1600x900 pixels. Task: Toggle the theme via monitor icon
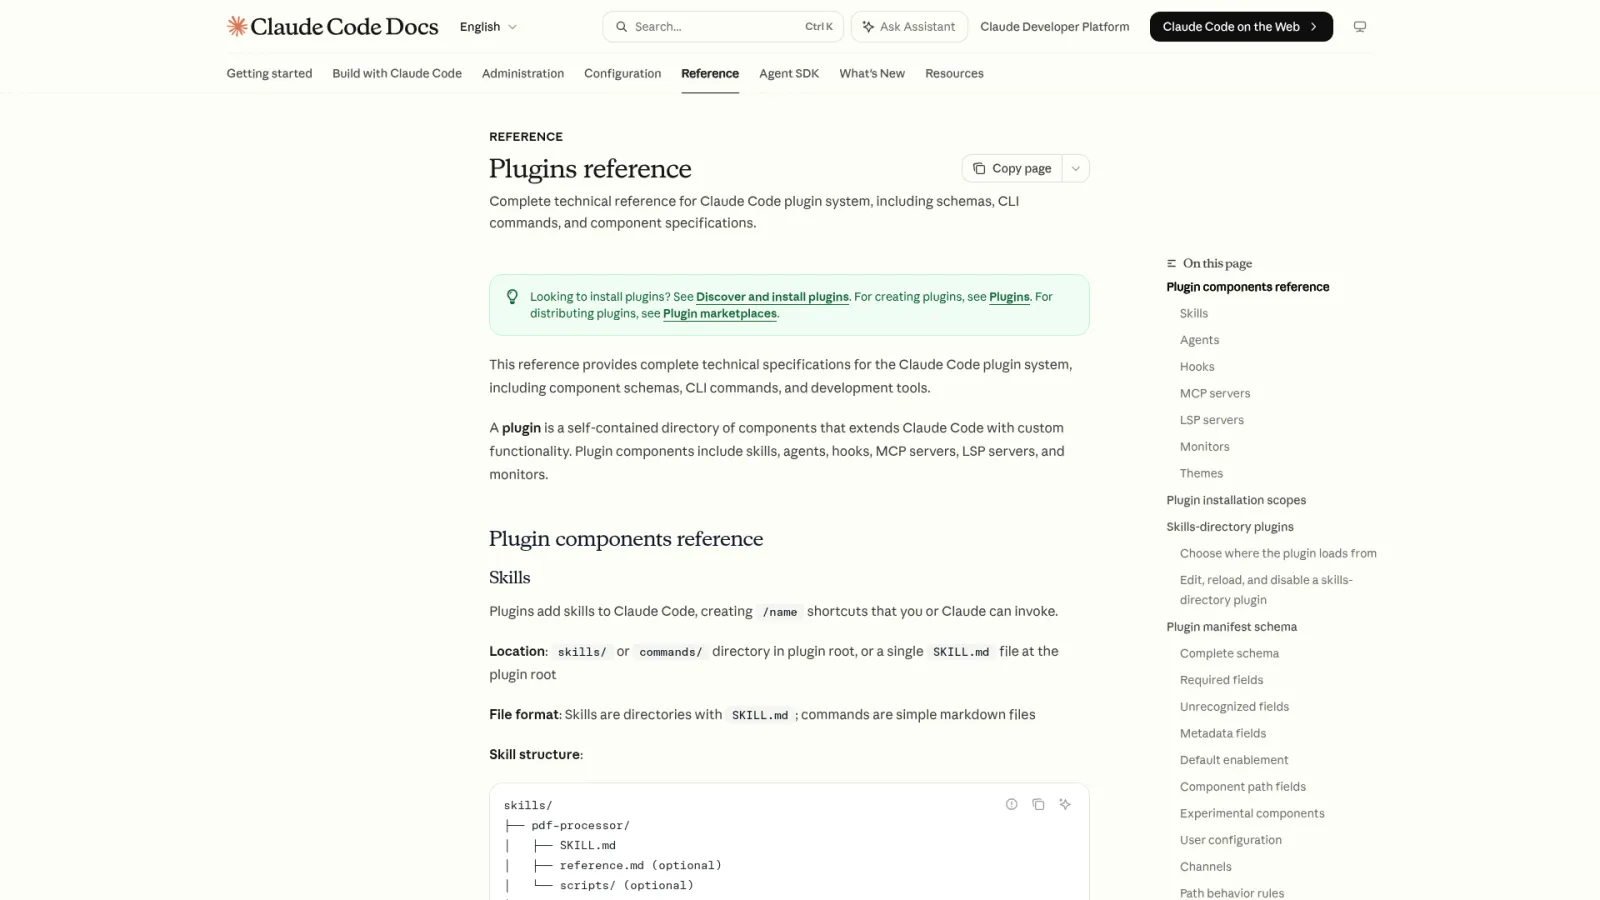pos(1359,27)
